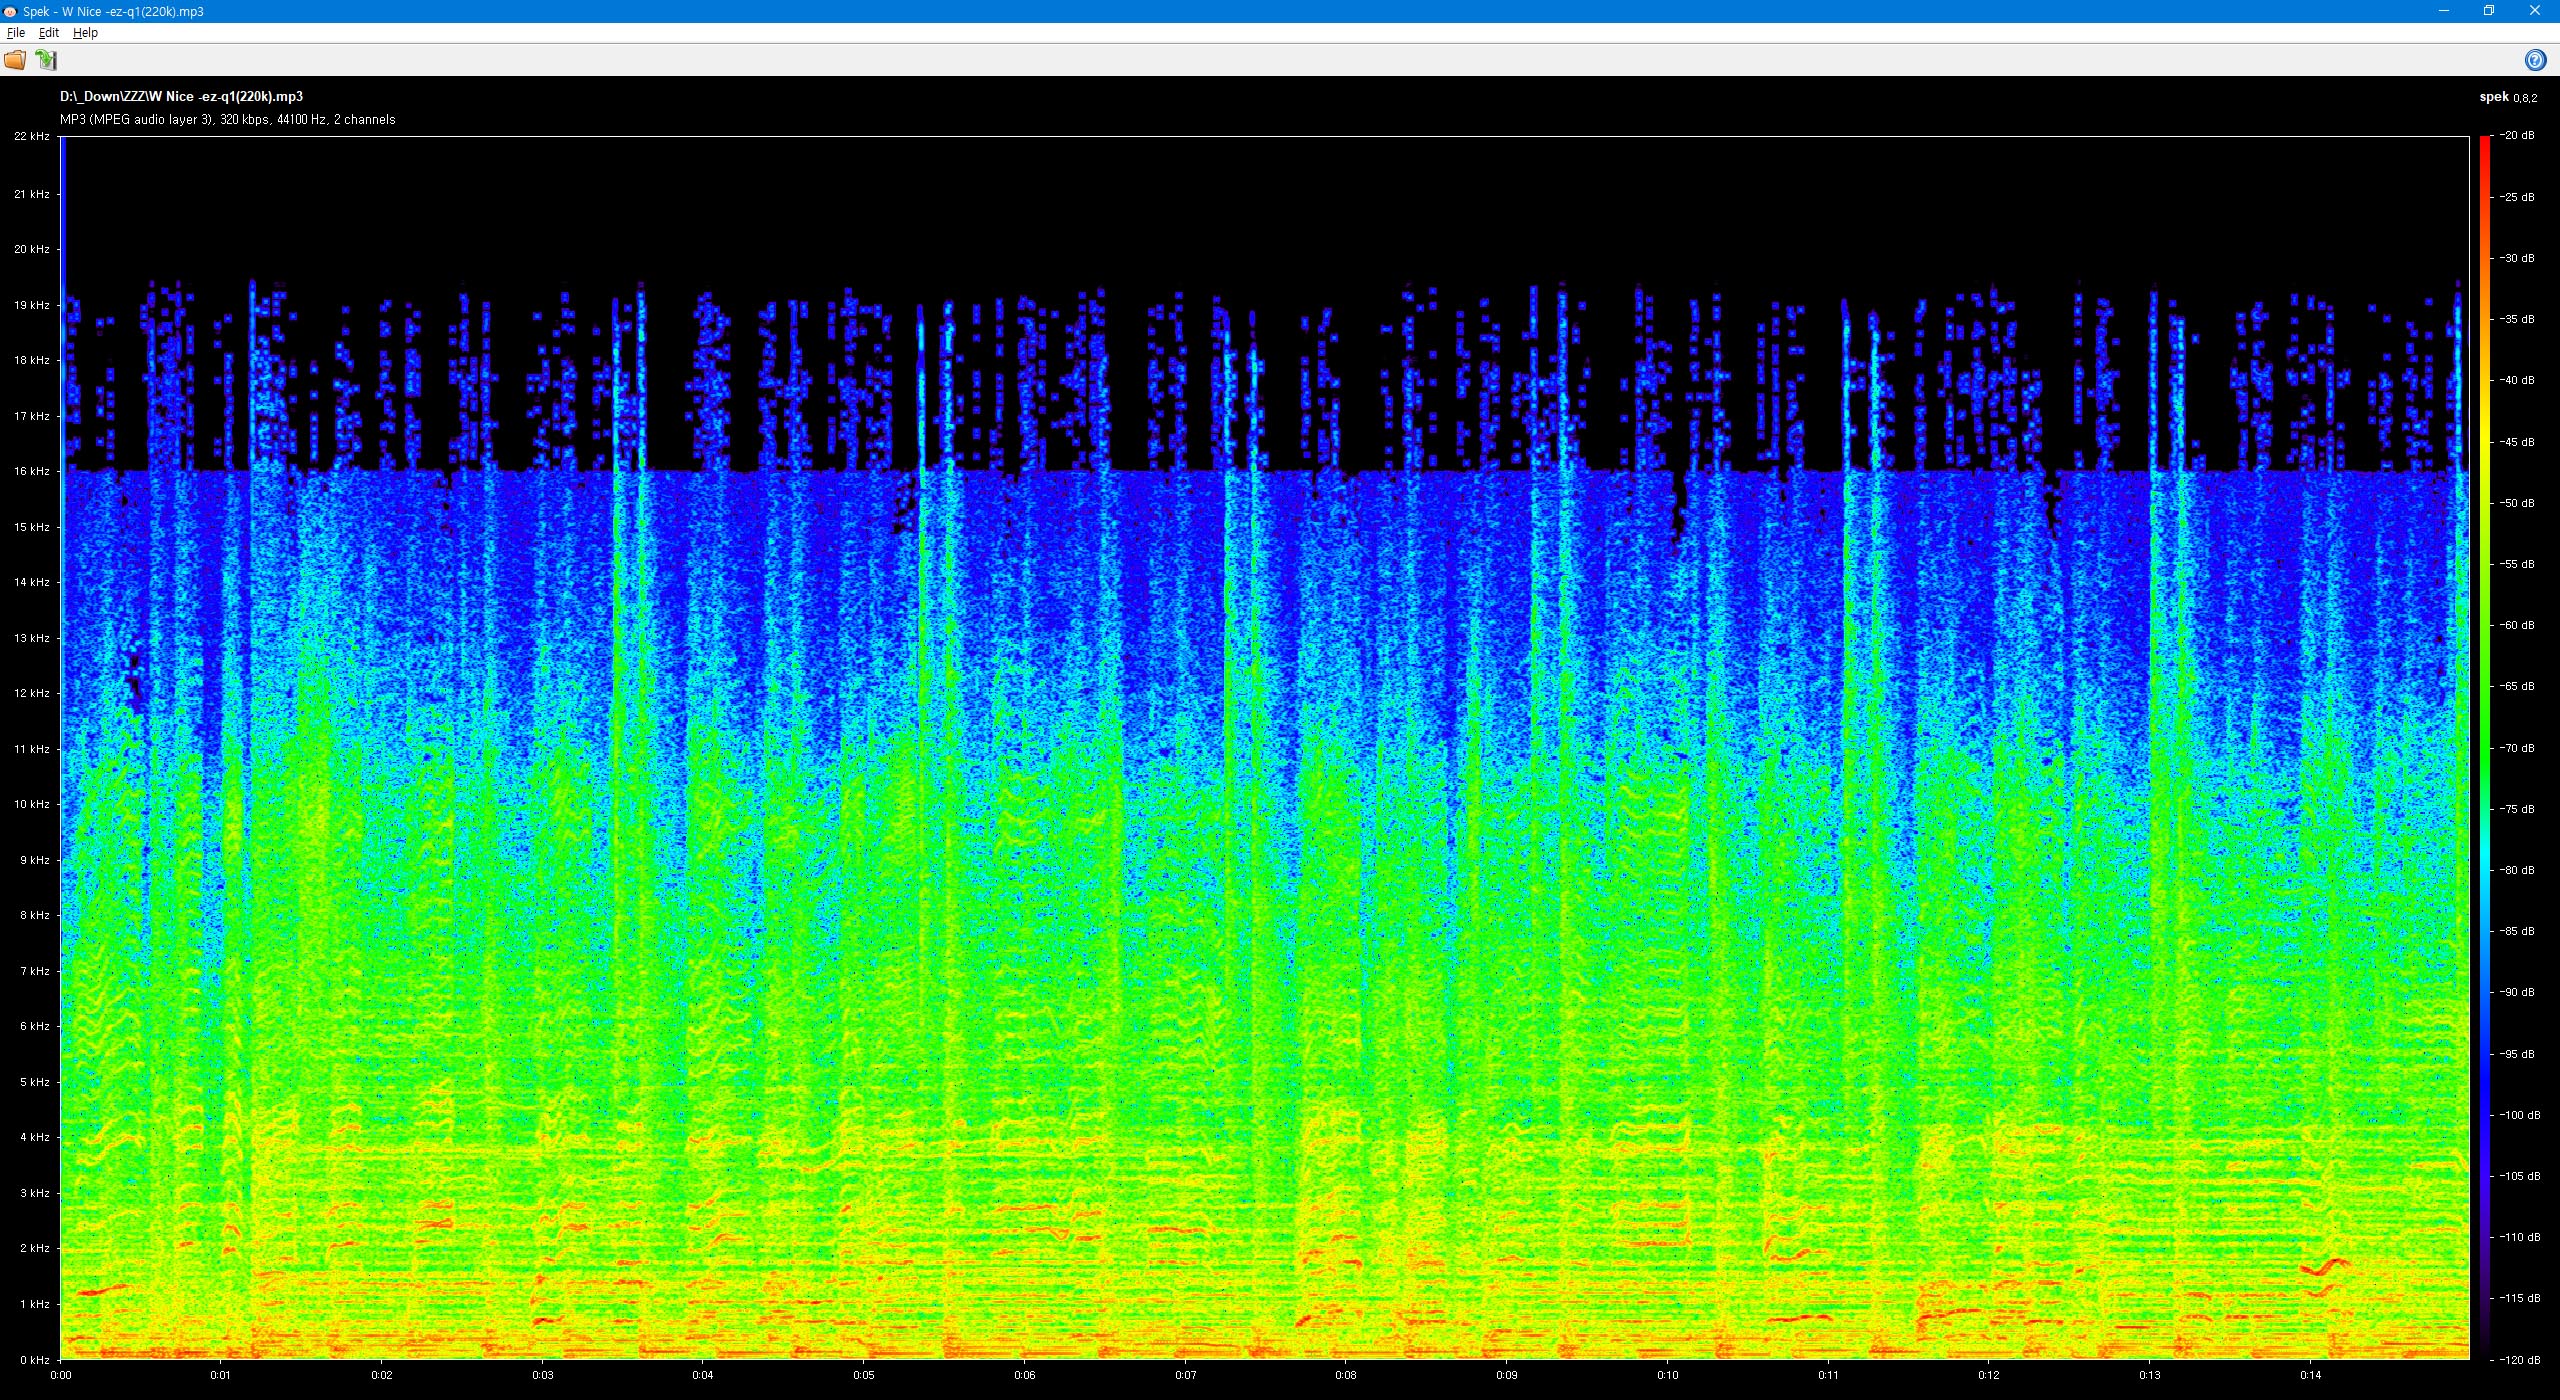The width and height of the screenshot is (2560, 1400).
Task: Click the Save spectrogram toolbar icon
Action: 46,60
